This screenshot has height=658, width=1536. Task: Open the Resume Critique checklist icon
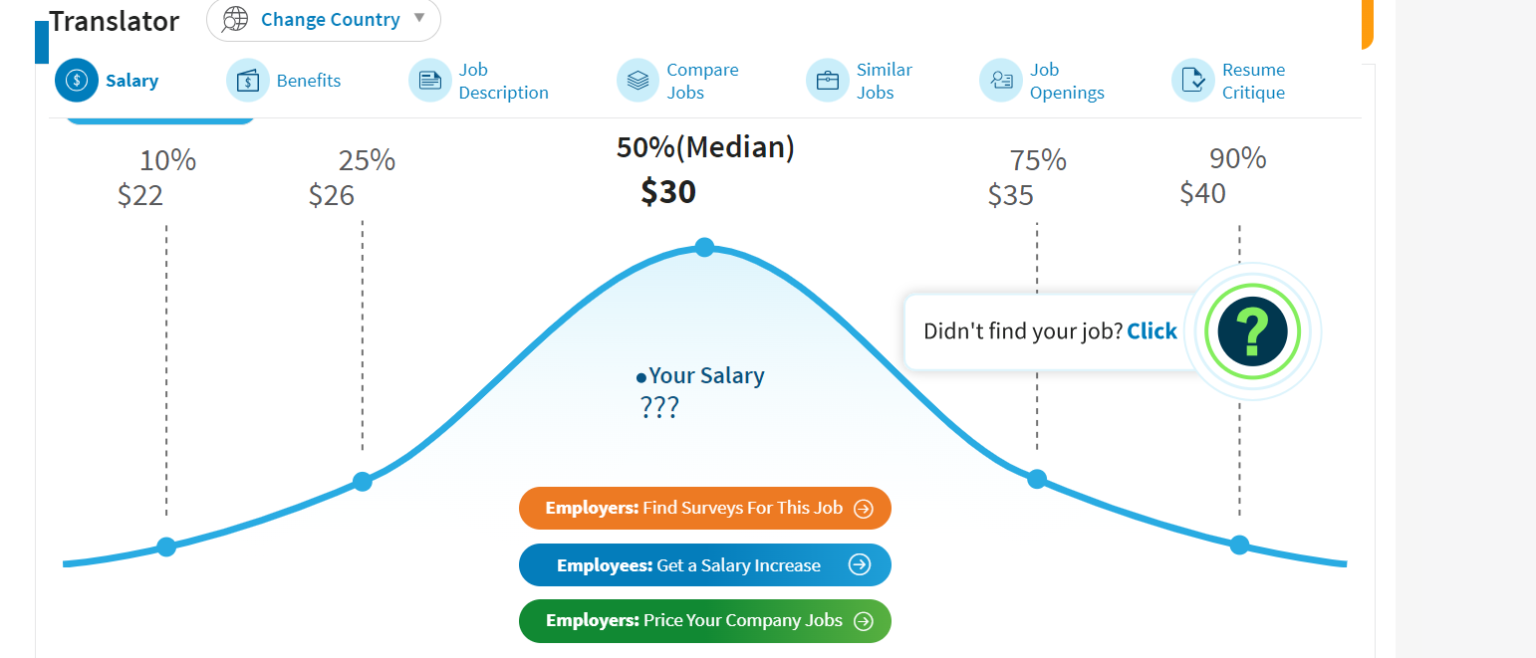1192,80
